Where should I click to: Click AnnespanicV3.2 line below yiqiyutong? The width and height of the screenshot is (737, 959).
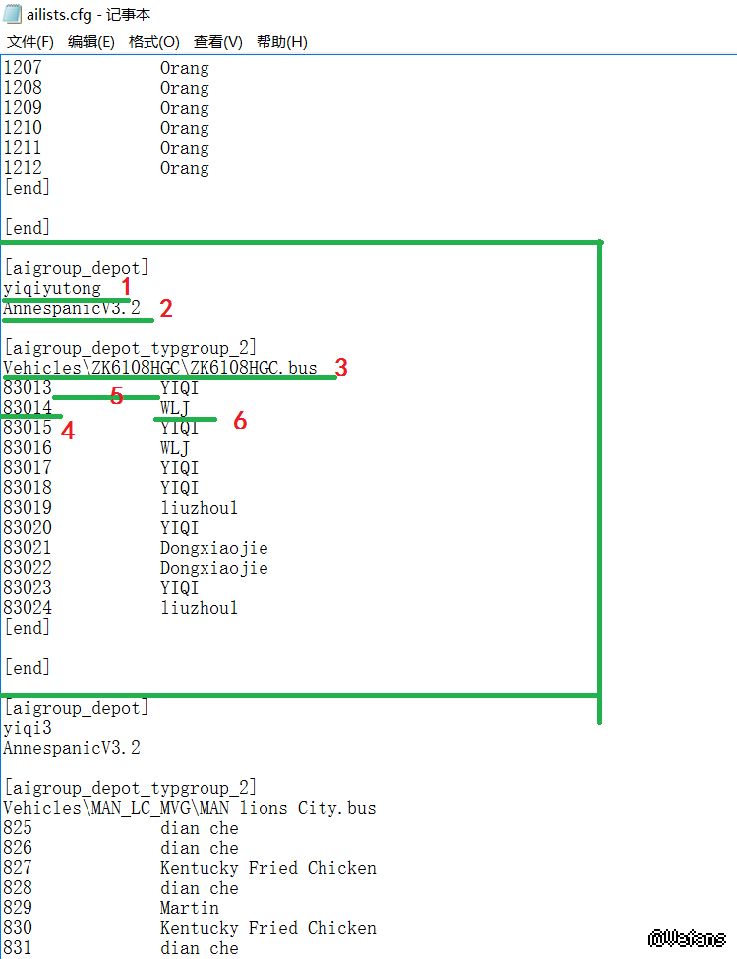[x=72, y=308]
